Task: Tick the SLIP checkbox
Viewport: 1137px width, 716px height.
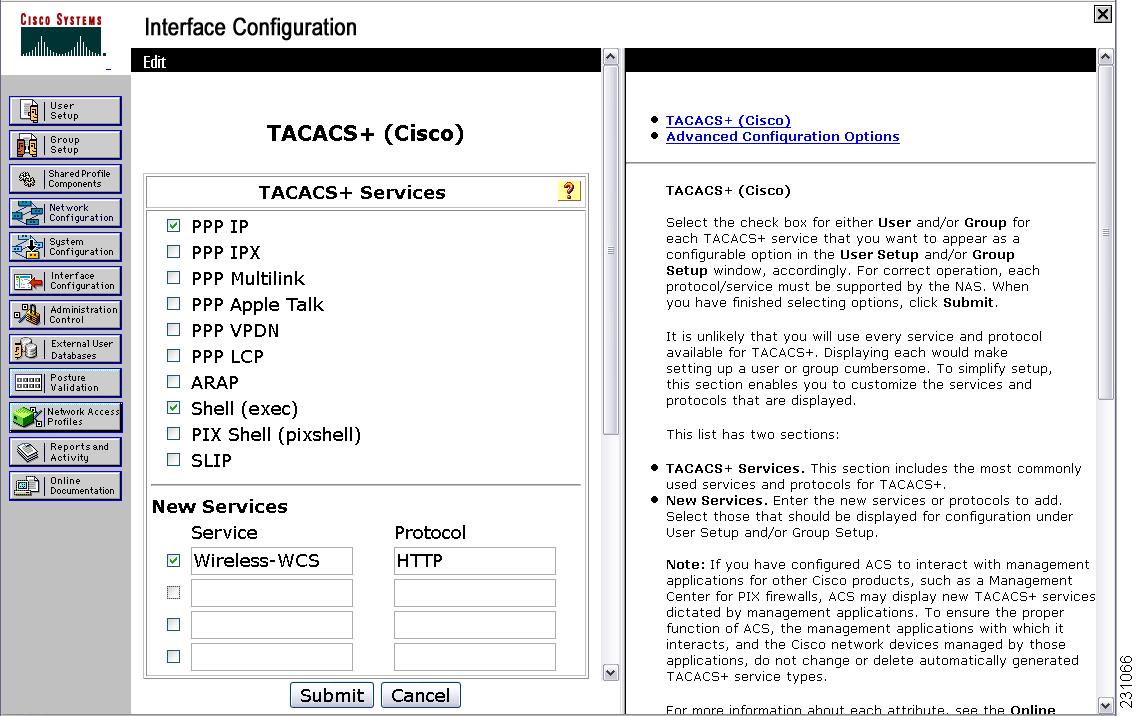Action: (173, 460)
